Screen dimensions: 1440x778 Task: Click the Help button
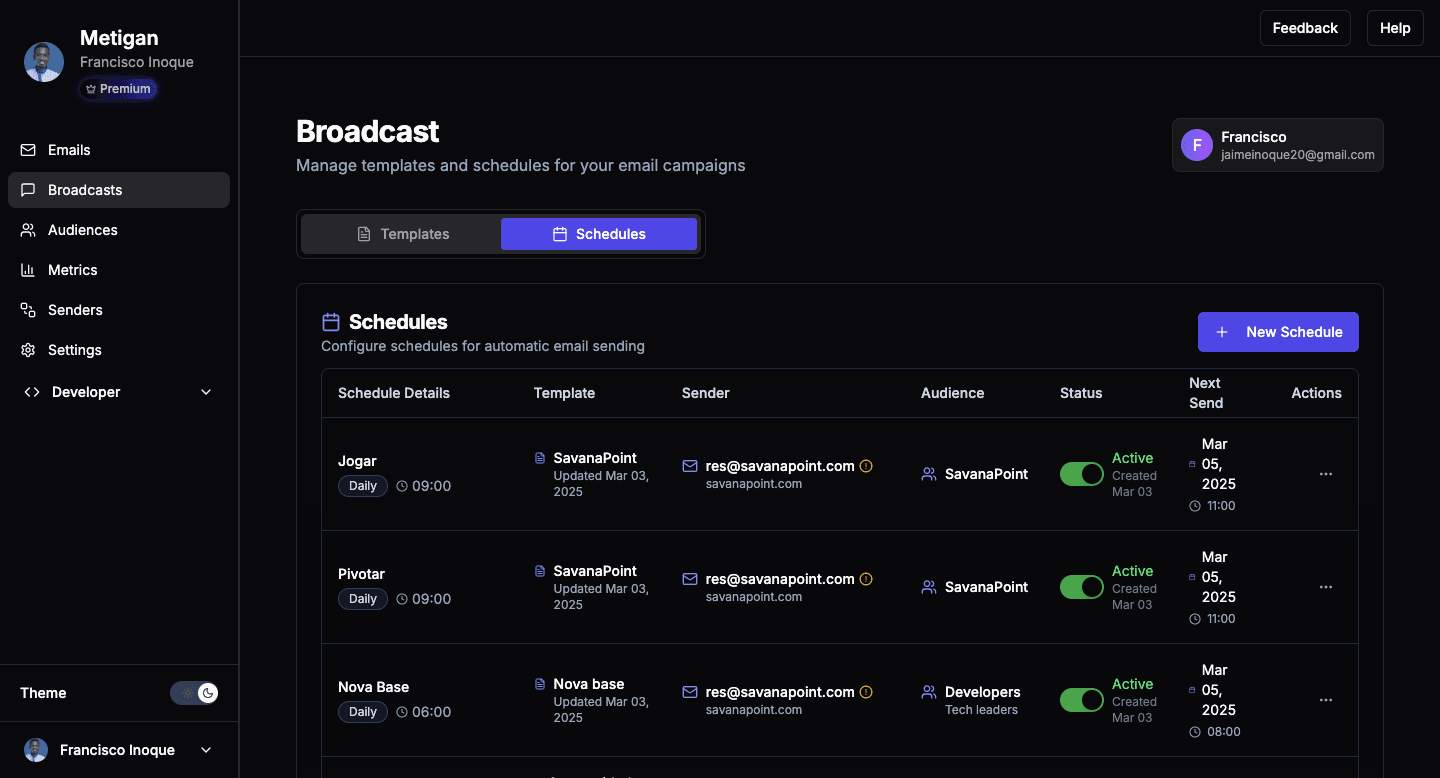click(1395, 28)
